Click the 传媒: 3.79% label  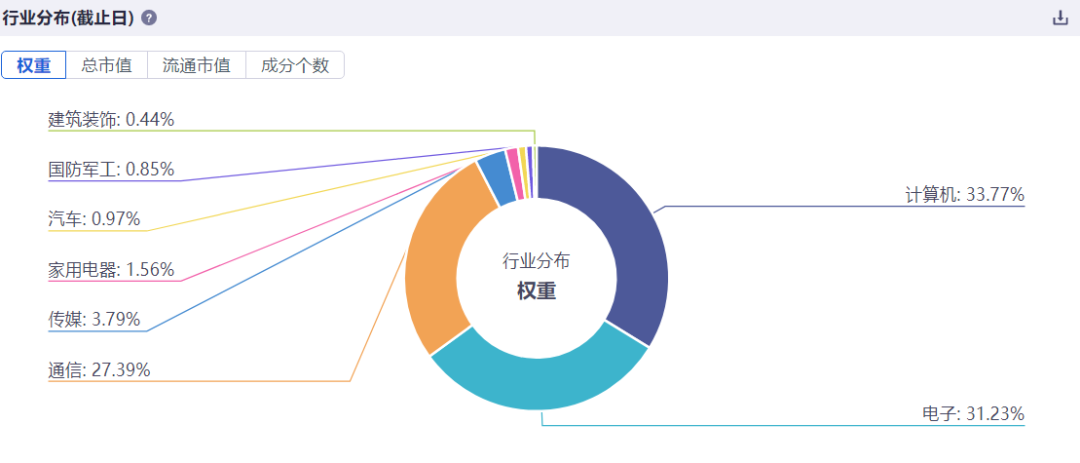point(94,320)
